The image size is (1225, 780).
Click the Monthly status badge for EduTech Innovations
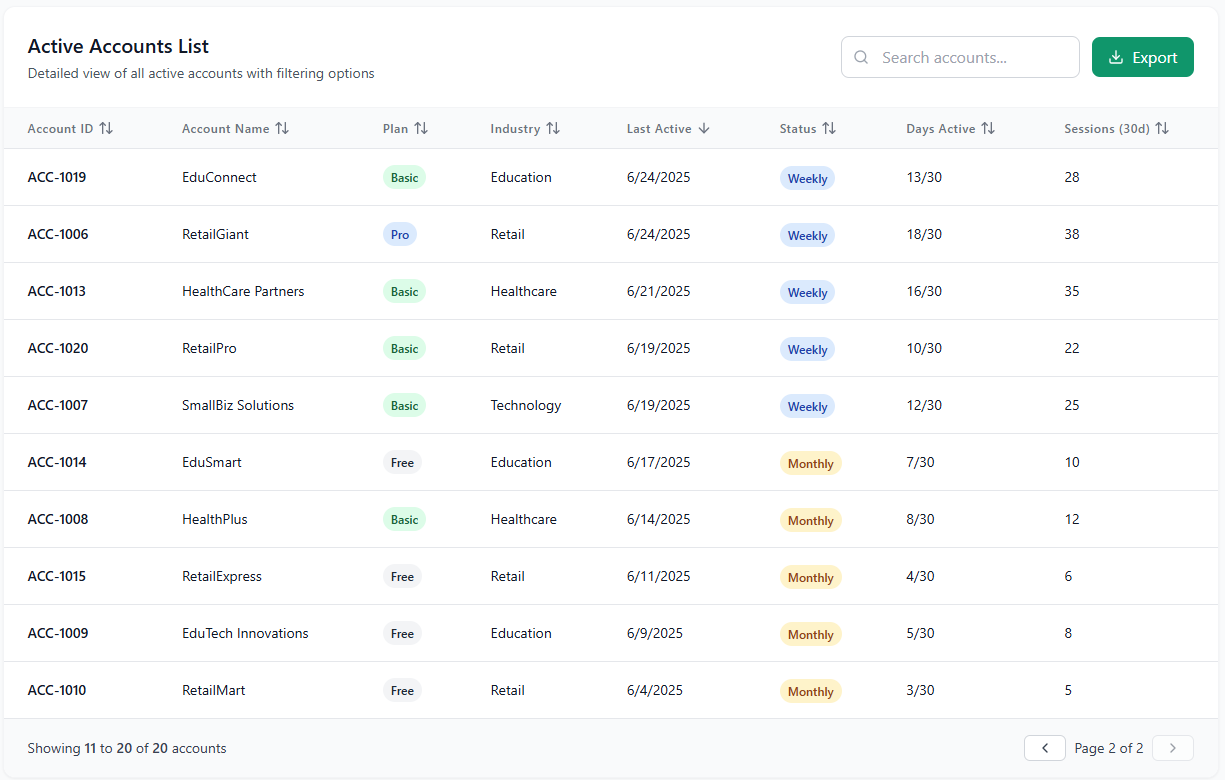[x=810, y=634]
